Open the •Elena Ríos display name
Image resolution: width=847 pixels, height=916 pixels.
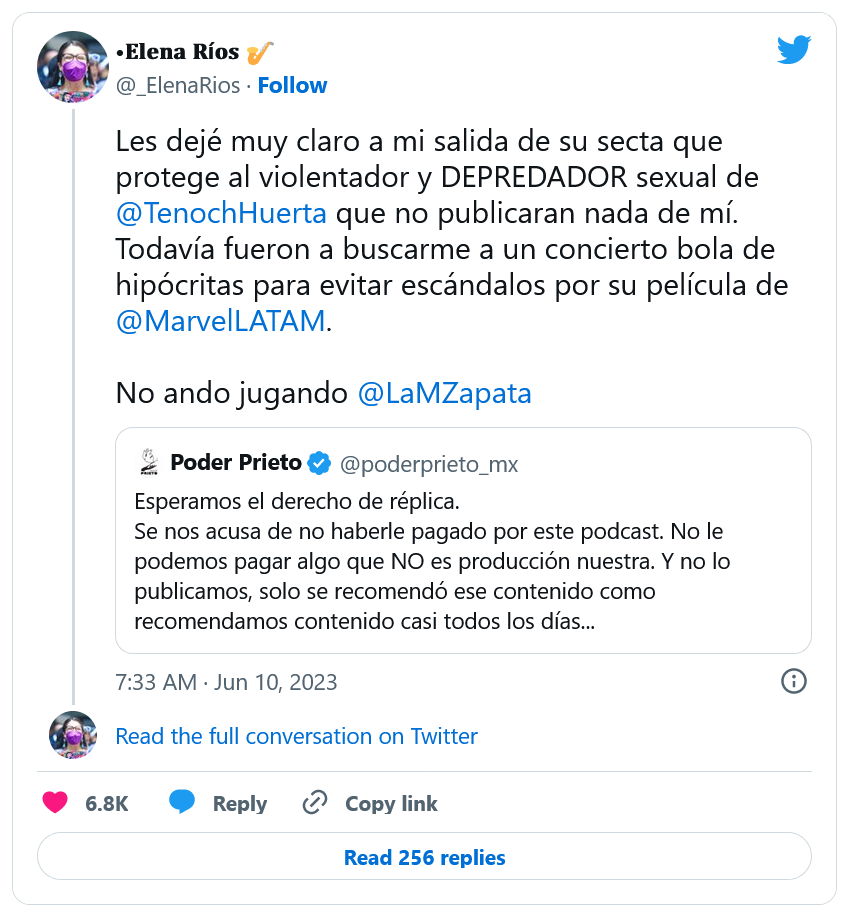click(x=180, y=52)
